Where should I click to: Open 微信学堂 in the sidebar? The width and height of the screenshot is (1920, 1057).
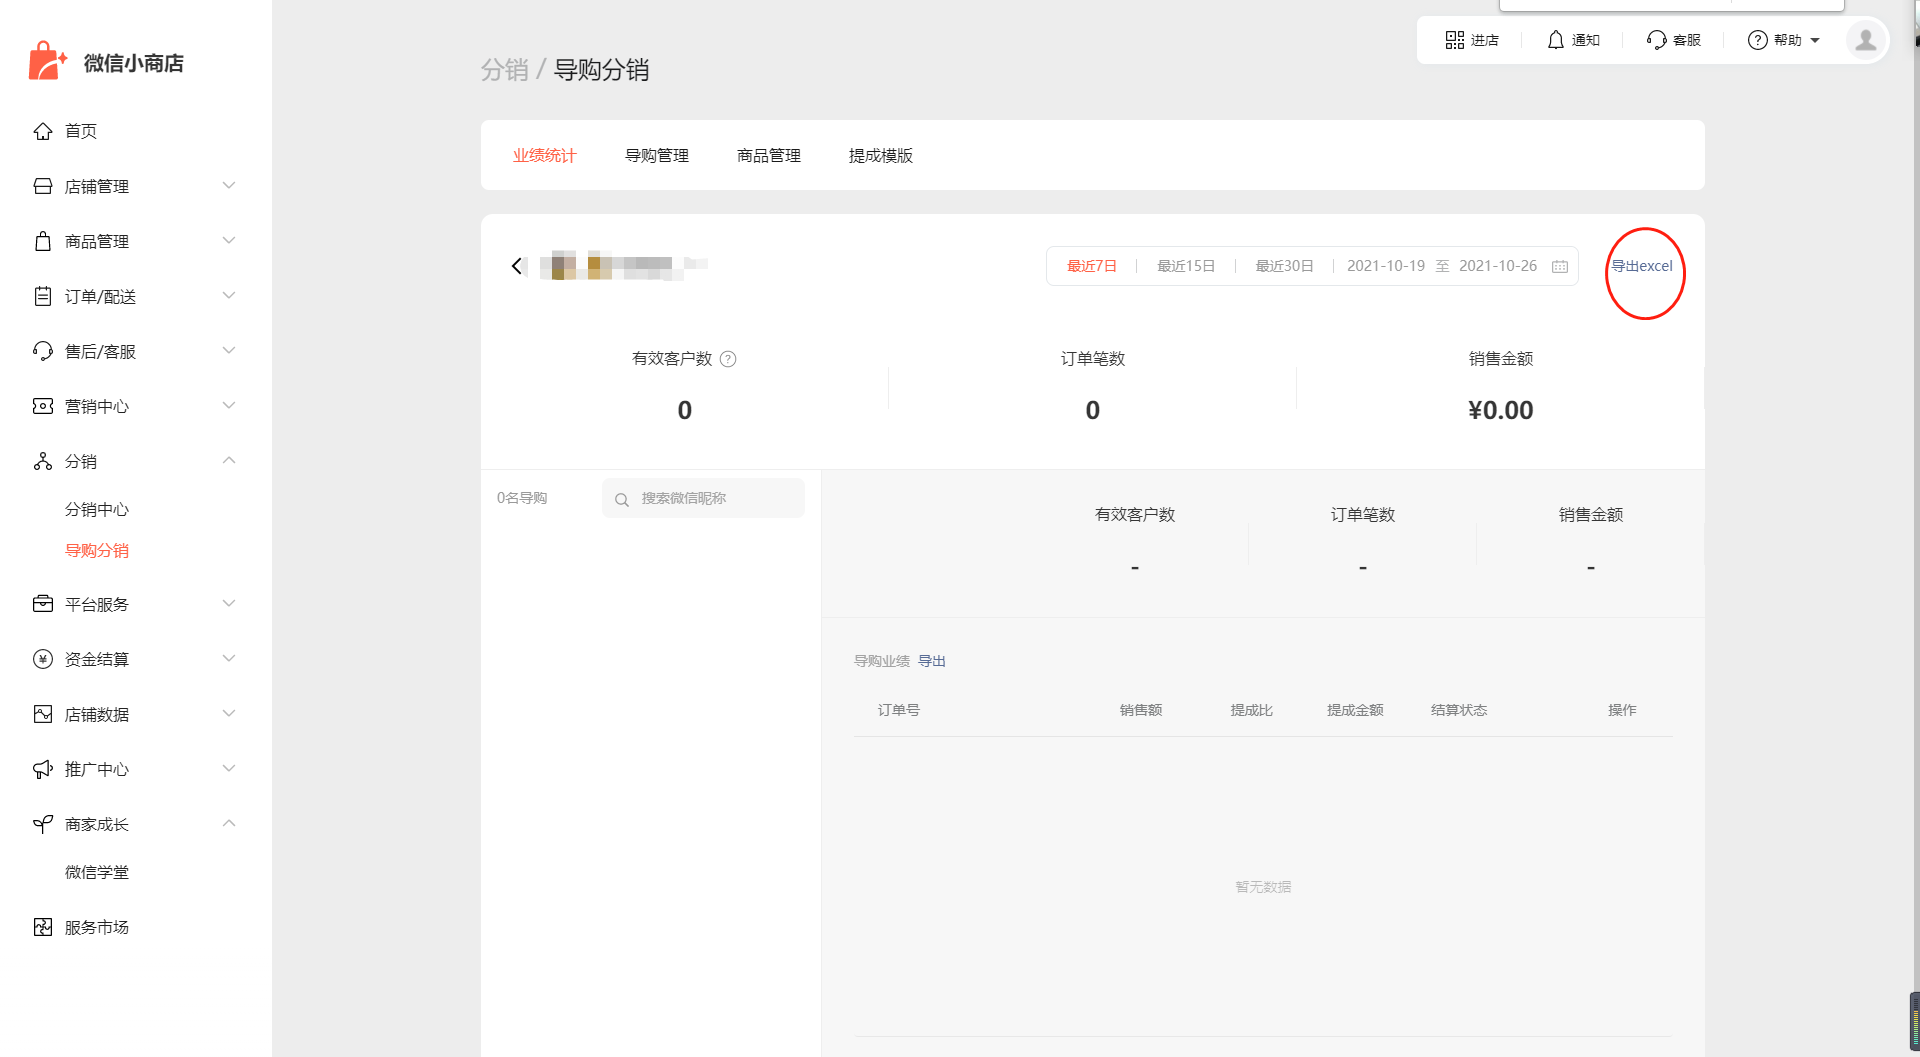pos(97,872)
